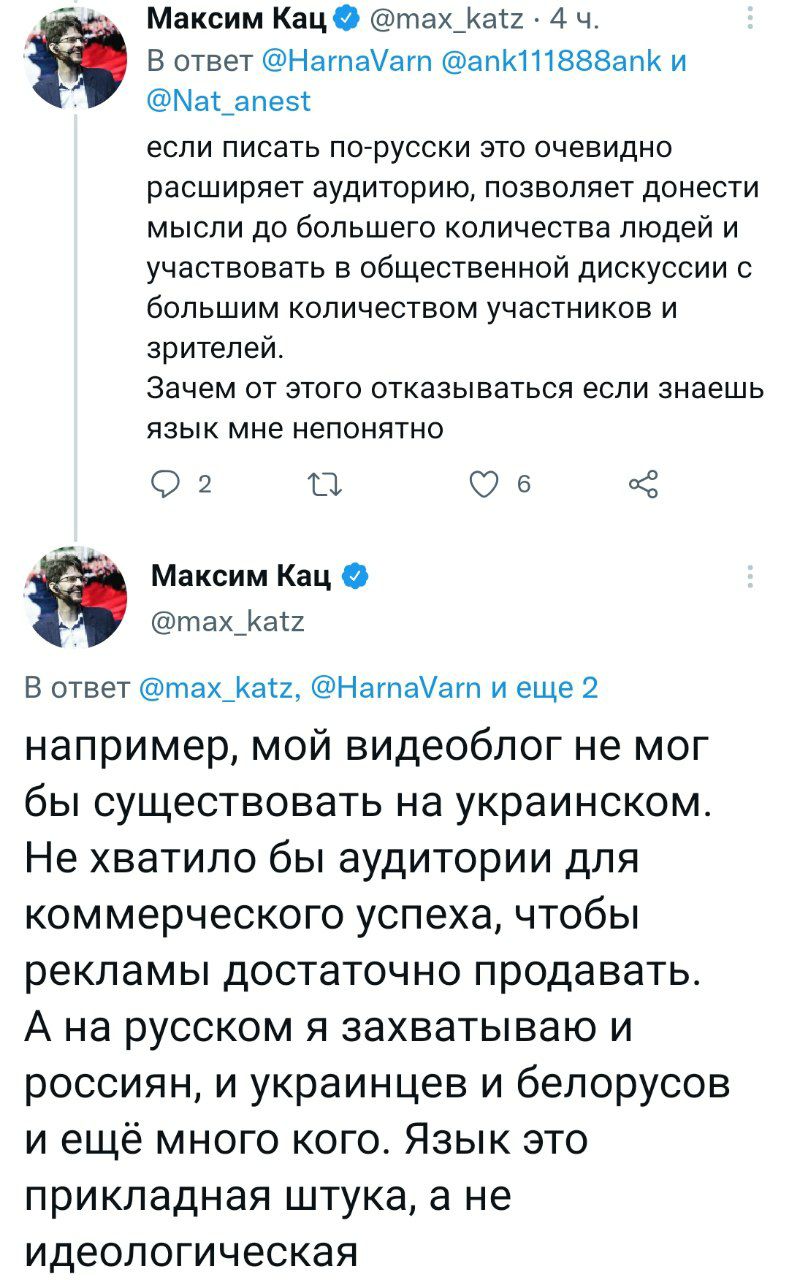Click the verified badge beside the second Максим Кац name
Viewport: 789px width, 1280px height.
point(358,577)
